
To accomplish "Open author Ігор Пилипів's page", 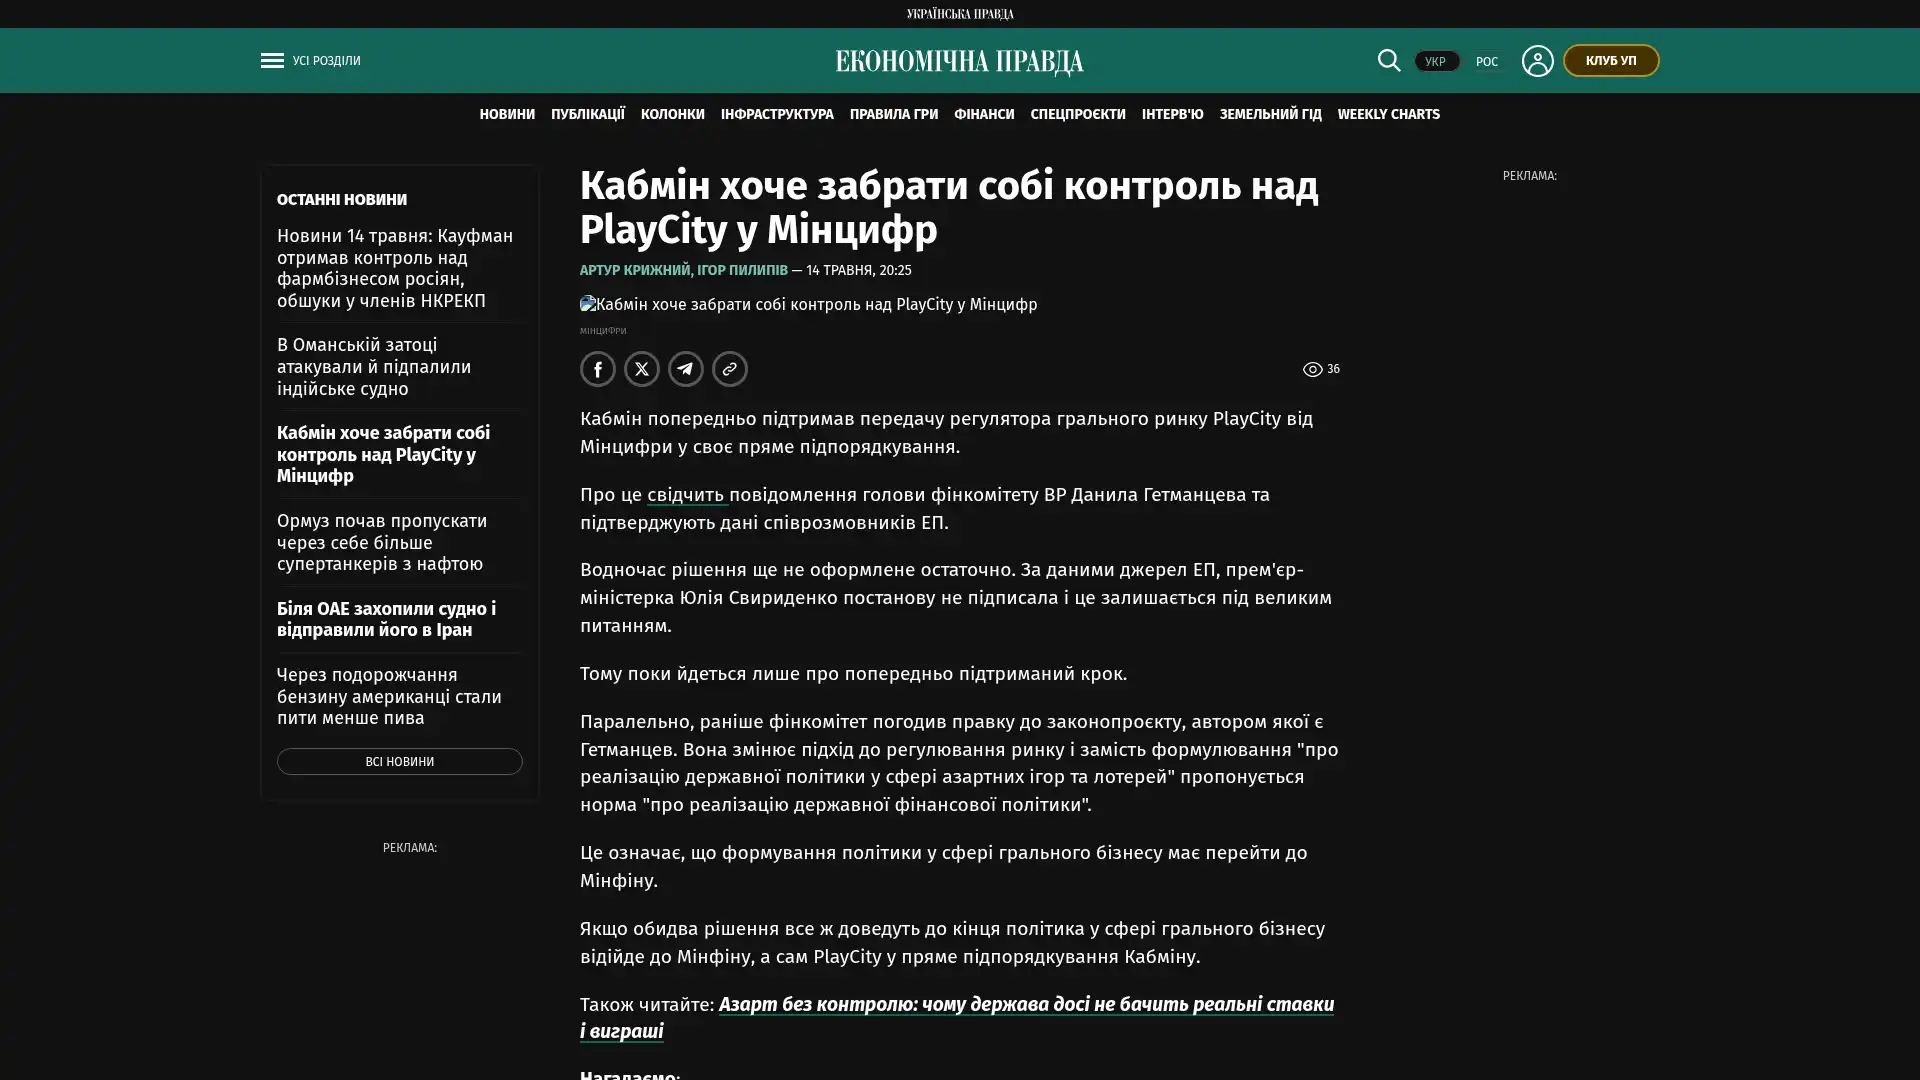I will point(742,271).
